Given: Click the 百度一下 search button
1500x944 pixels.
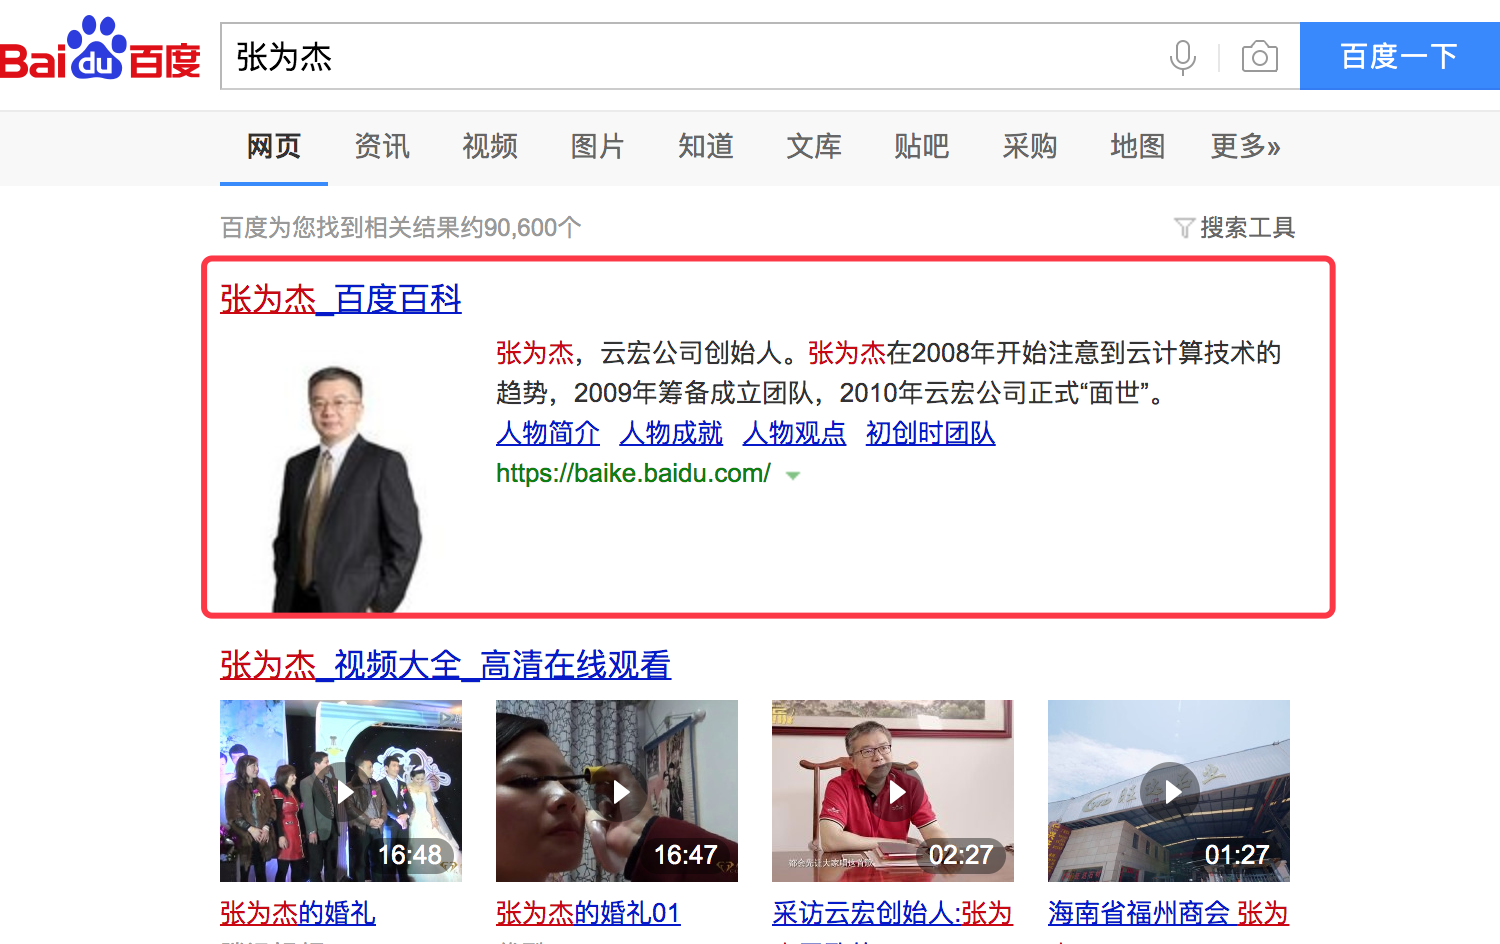Looking at the screenshot, I should 1400,56.
